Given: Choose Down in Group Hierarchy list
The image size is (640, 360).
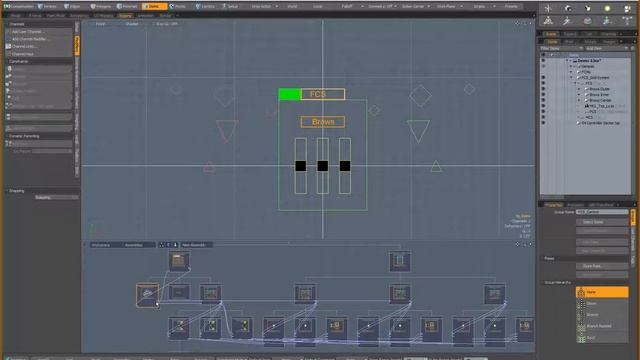Looking at the screenshot, I should click(x=602, y=303).
